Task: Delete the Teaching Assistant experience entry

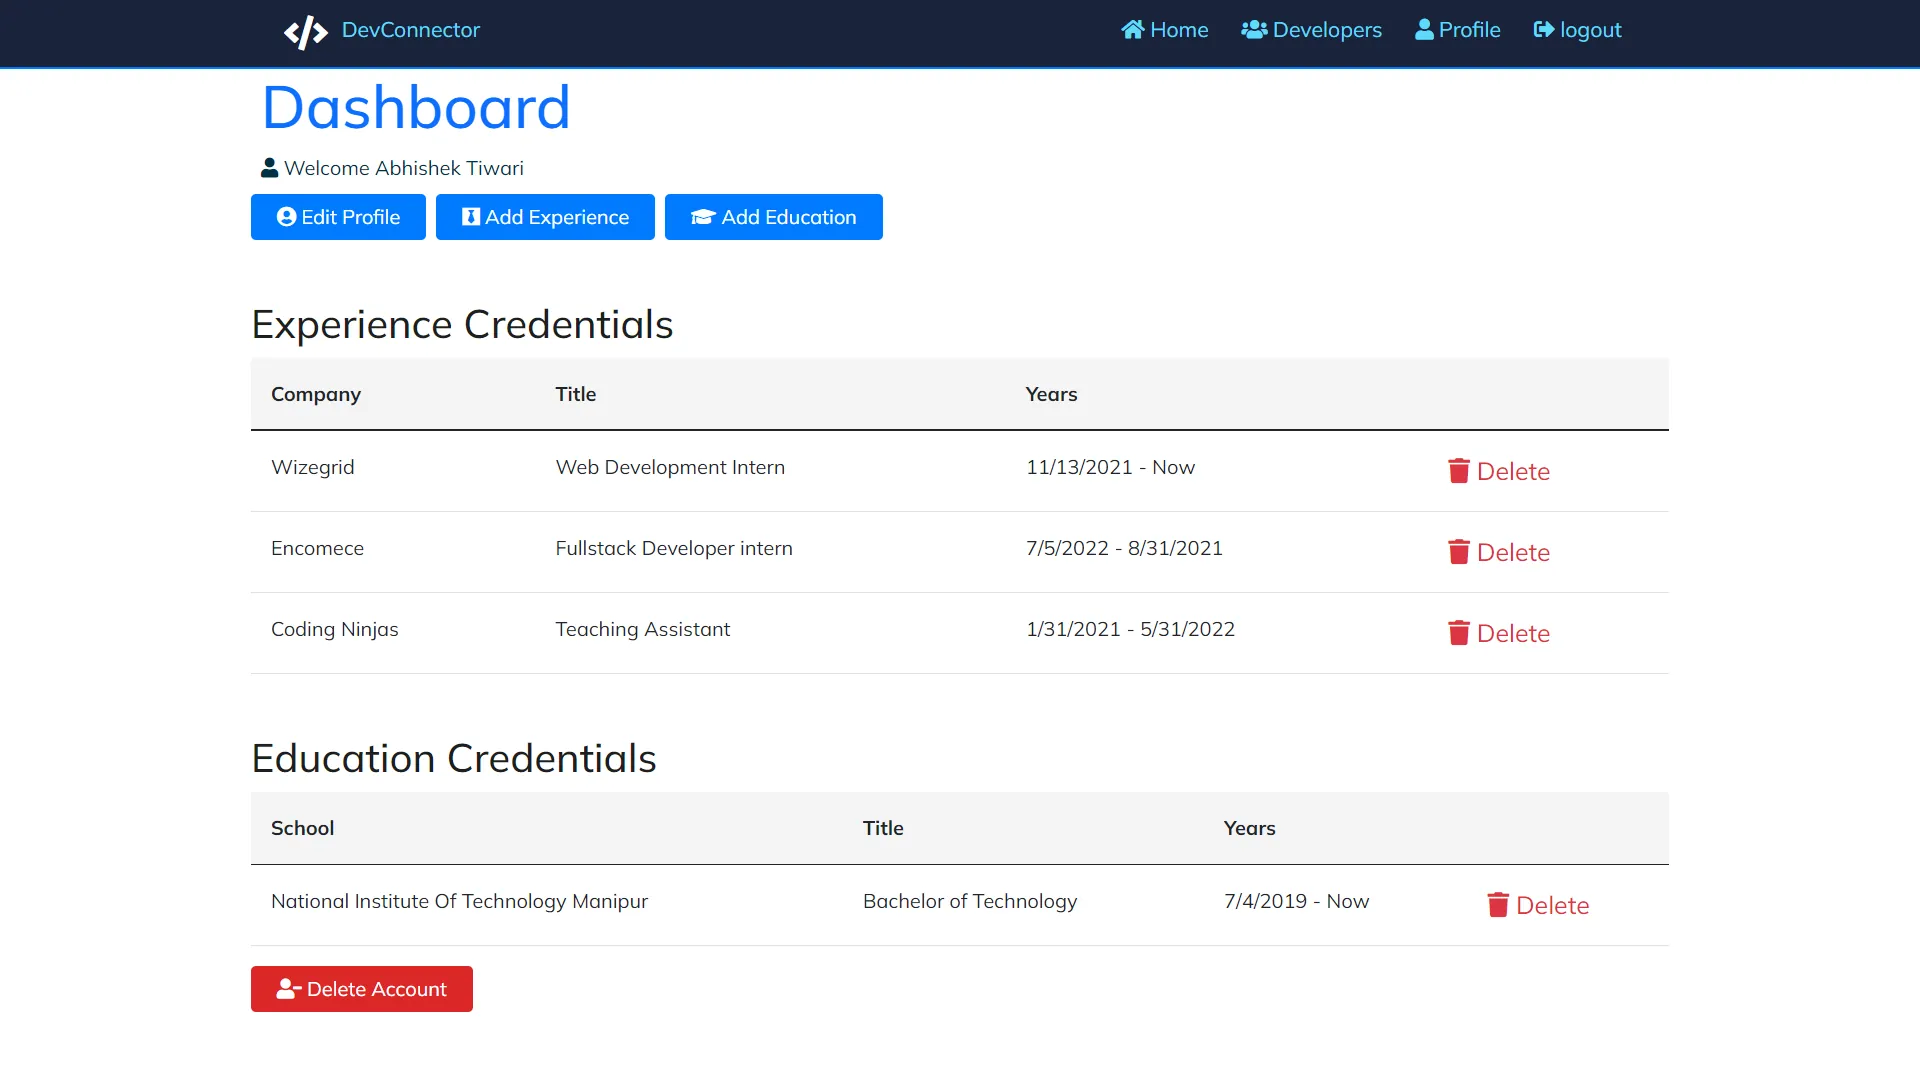Action: [1499, 632]
